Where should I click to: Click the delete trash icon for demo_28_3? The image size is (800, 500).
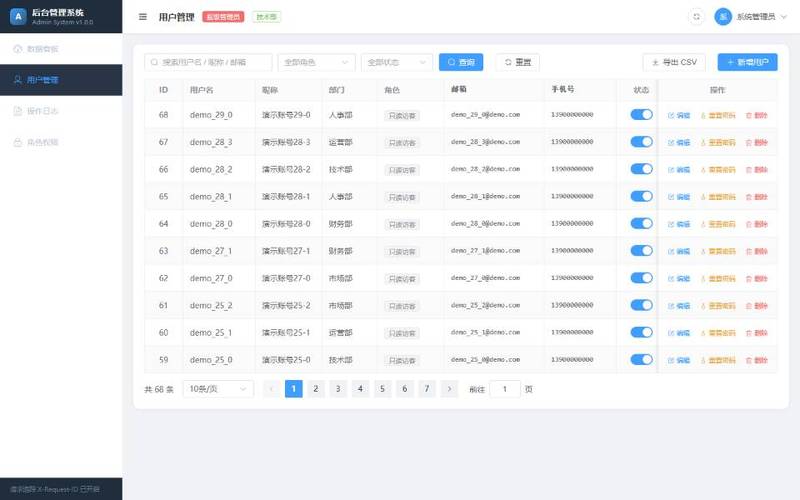[749, 142]
